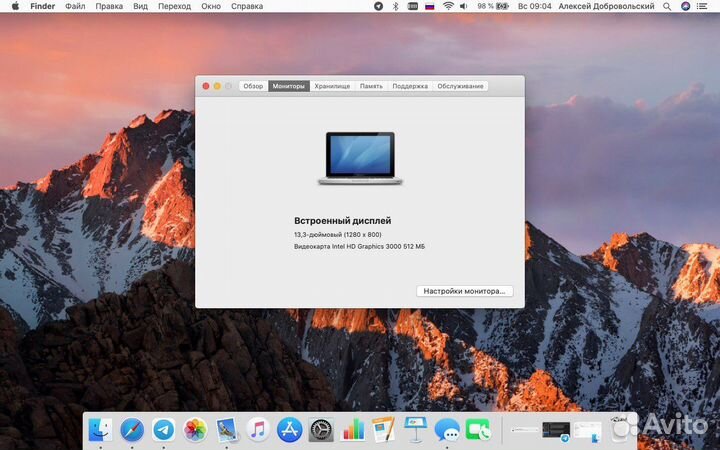Open the App Store from the Dock
Viewport: 720px width, 450px height.
pyautogui.click(x=290, y=430)
